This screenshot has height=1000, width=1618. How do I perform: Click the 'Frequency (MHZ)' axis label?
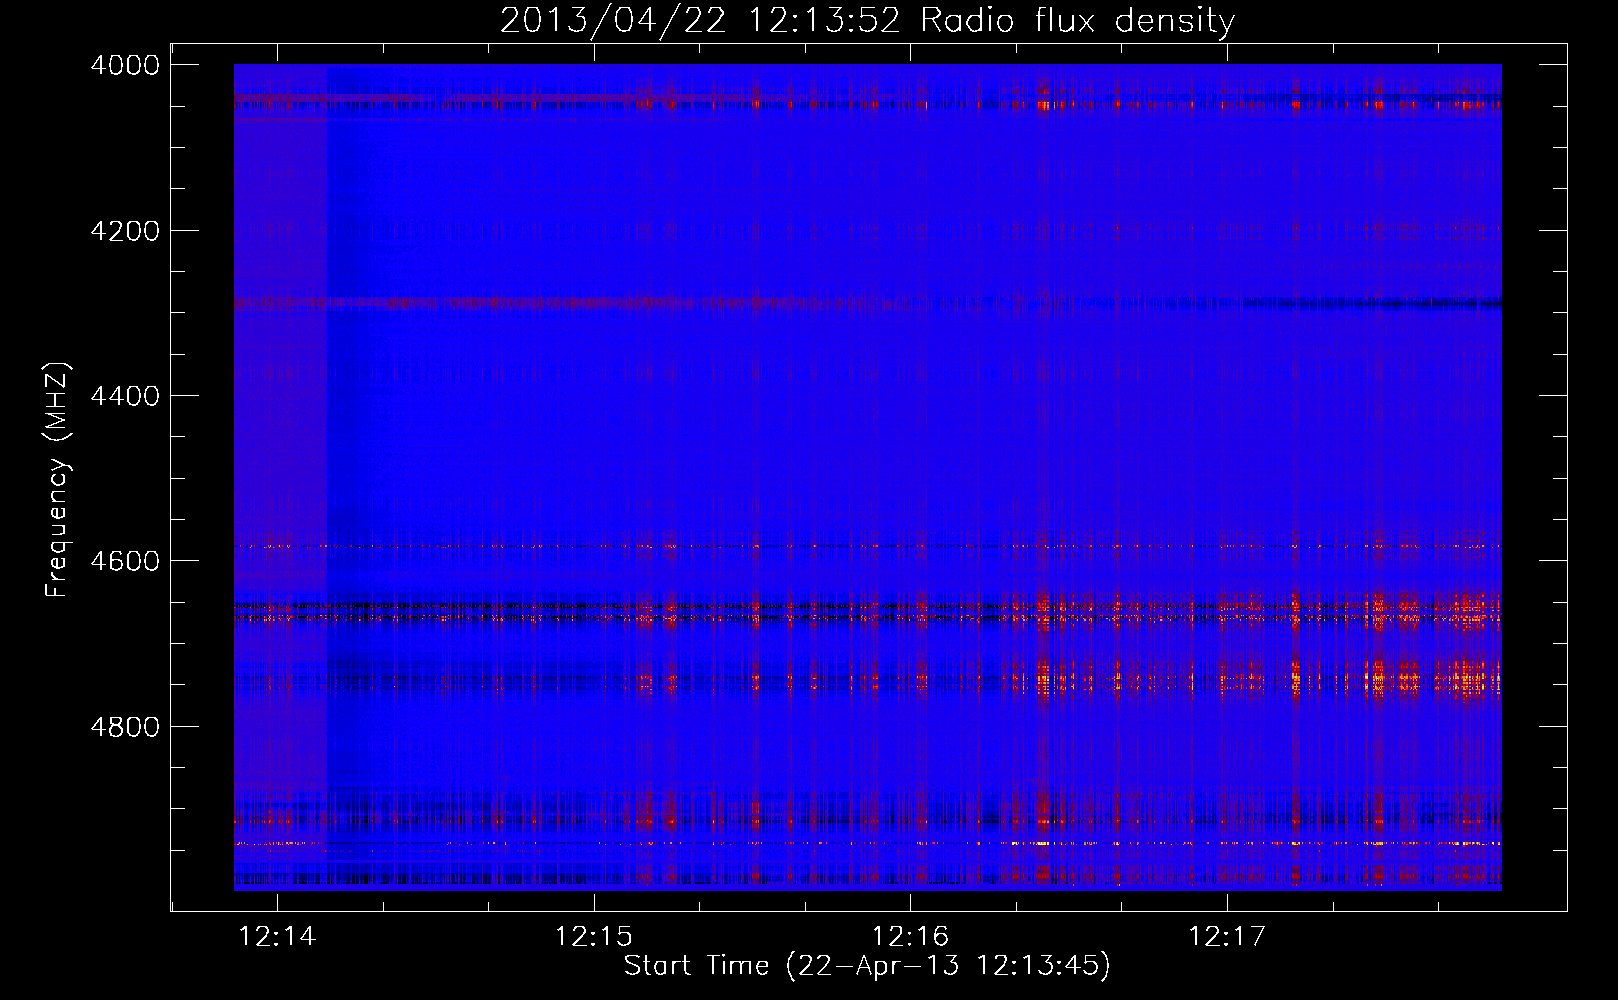click(x=57, y=480)
